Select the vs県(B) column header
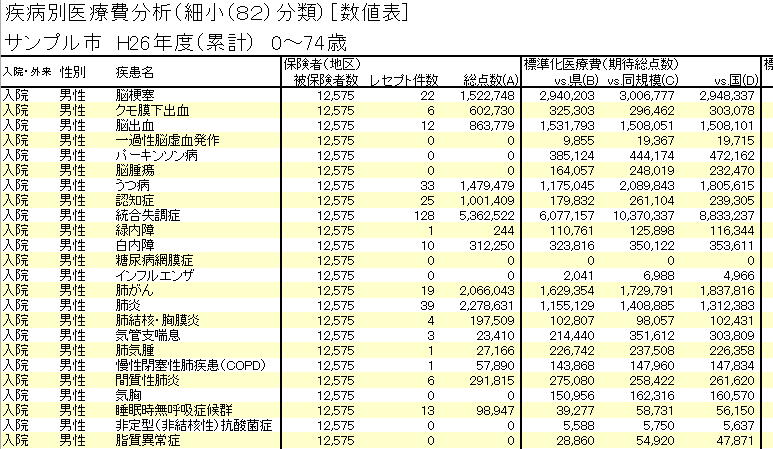This screenshot has width=773, height=449. pyautogui.click(x=576, y=80)
